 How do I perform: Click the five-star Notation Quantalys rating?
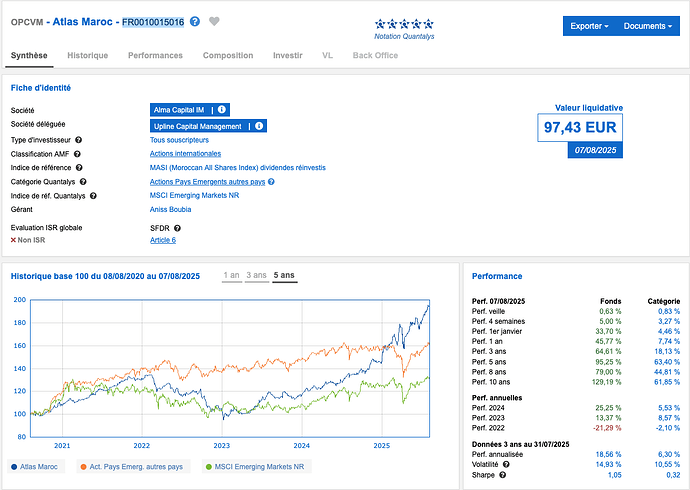(x=404, y=24)
